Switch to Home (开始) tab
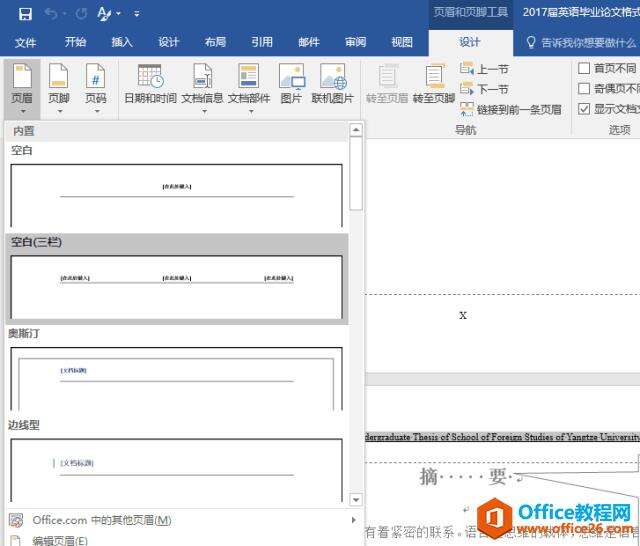The width and height of the screenshot is (640, 546). [76, 42]
